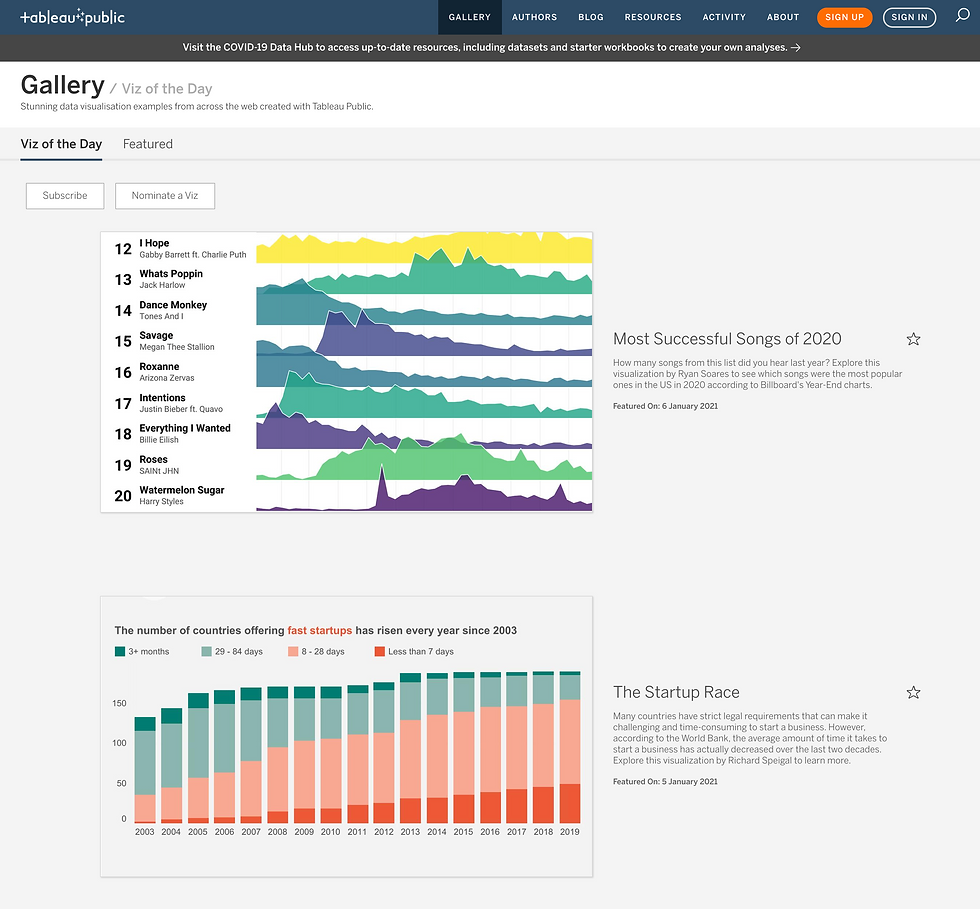The image size is (980, 909).
Task: Open Resources in top navigation
Action: (652, 17)
